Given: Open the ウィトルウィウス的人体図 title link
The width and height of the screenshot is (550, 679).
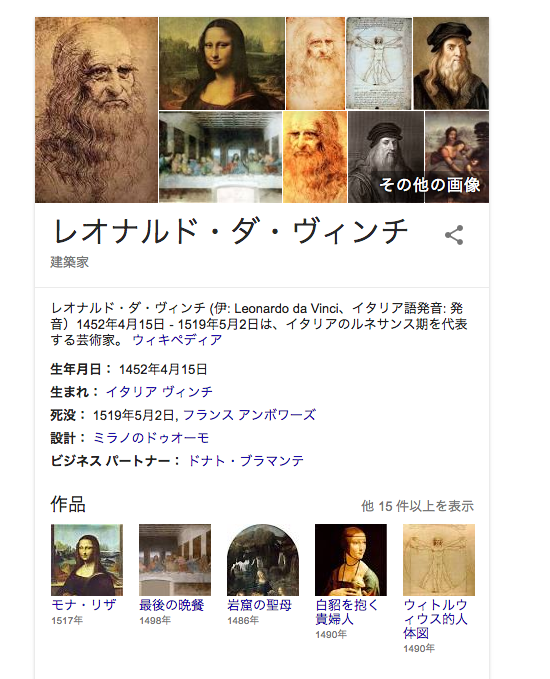Looking at the screenshot, I should pyautogui.click(x=435, y=619).
